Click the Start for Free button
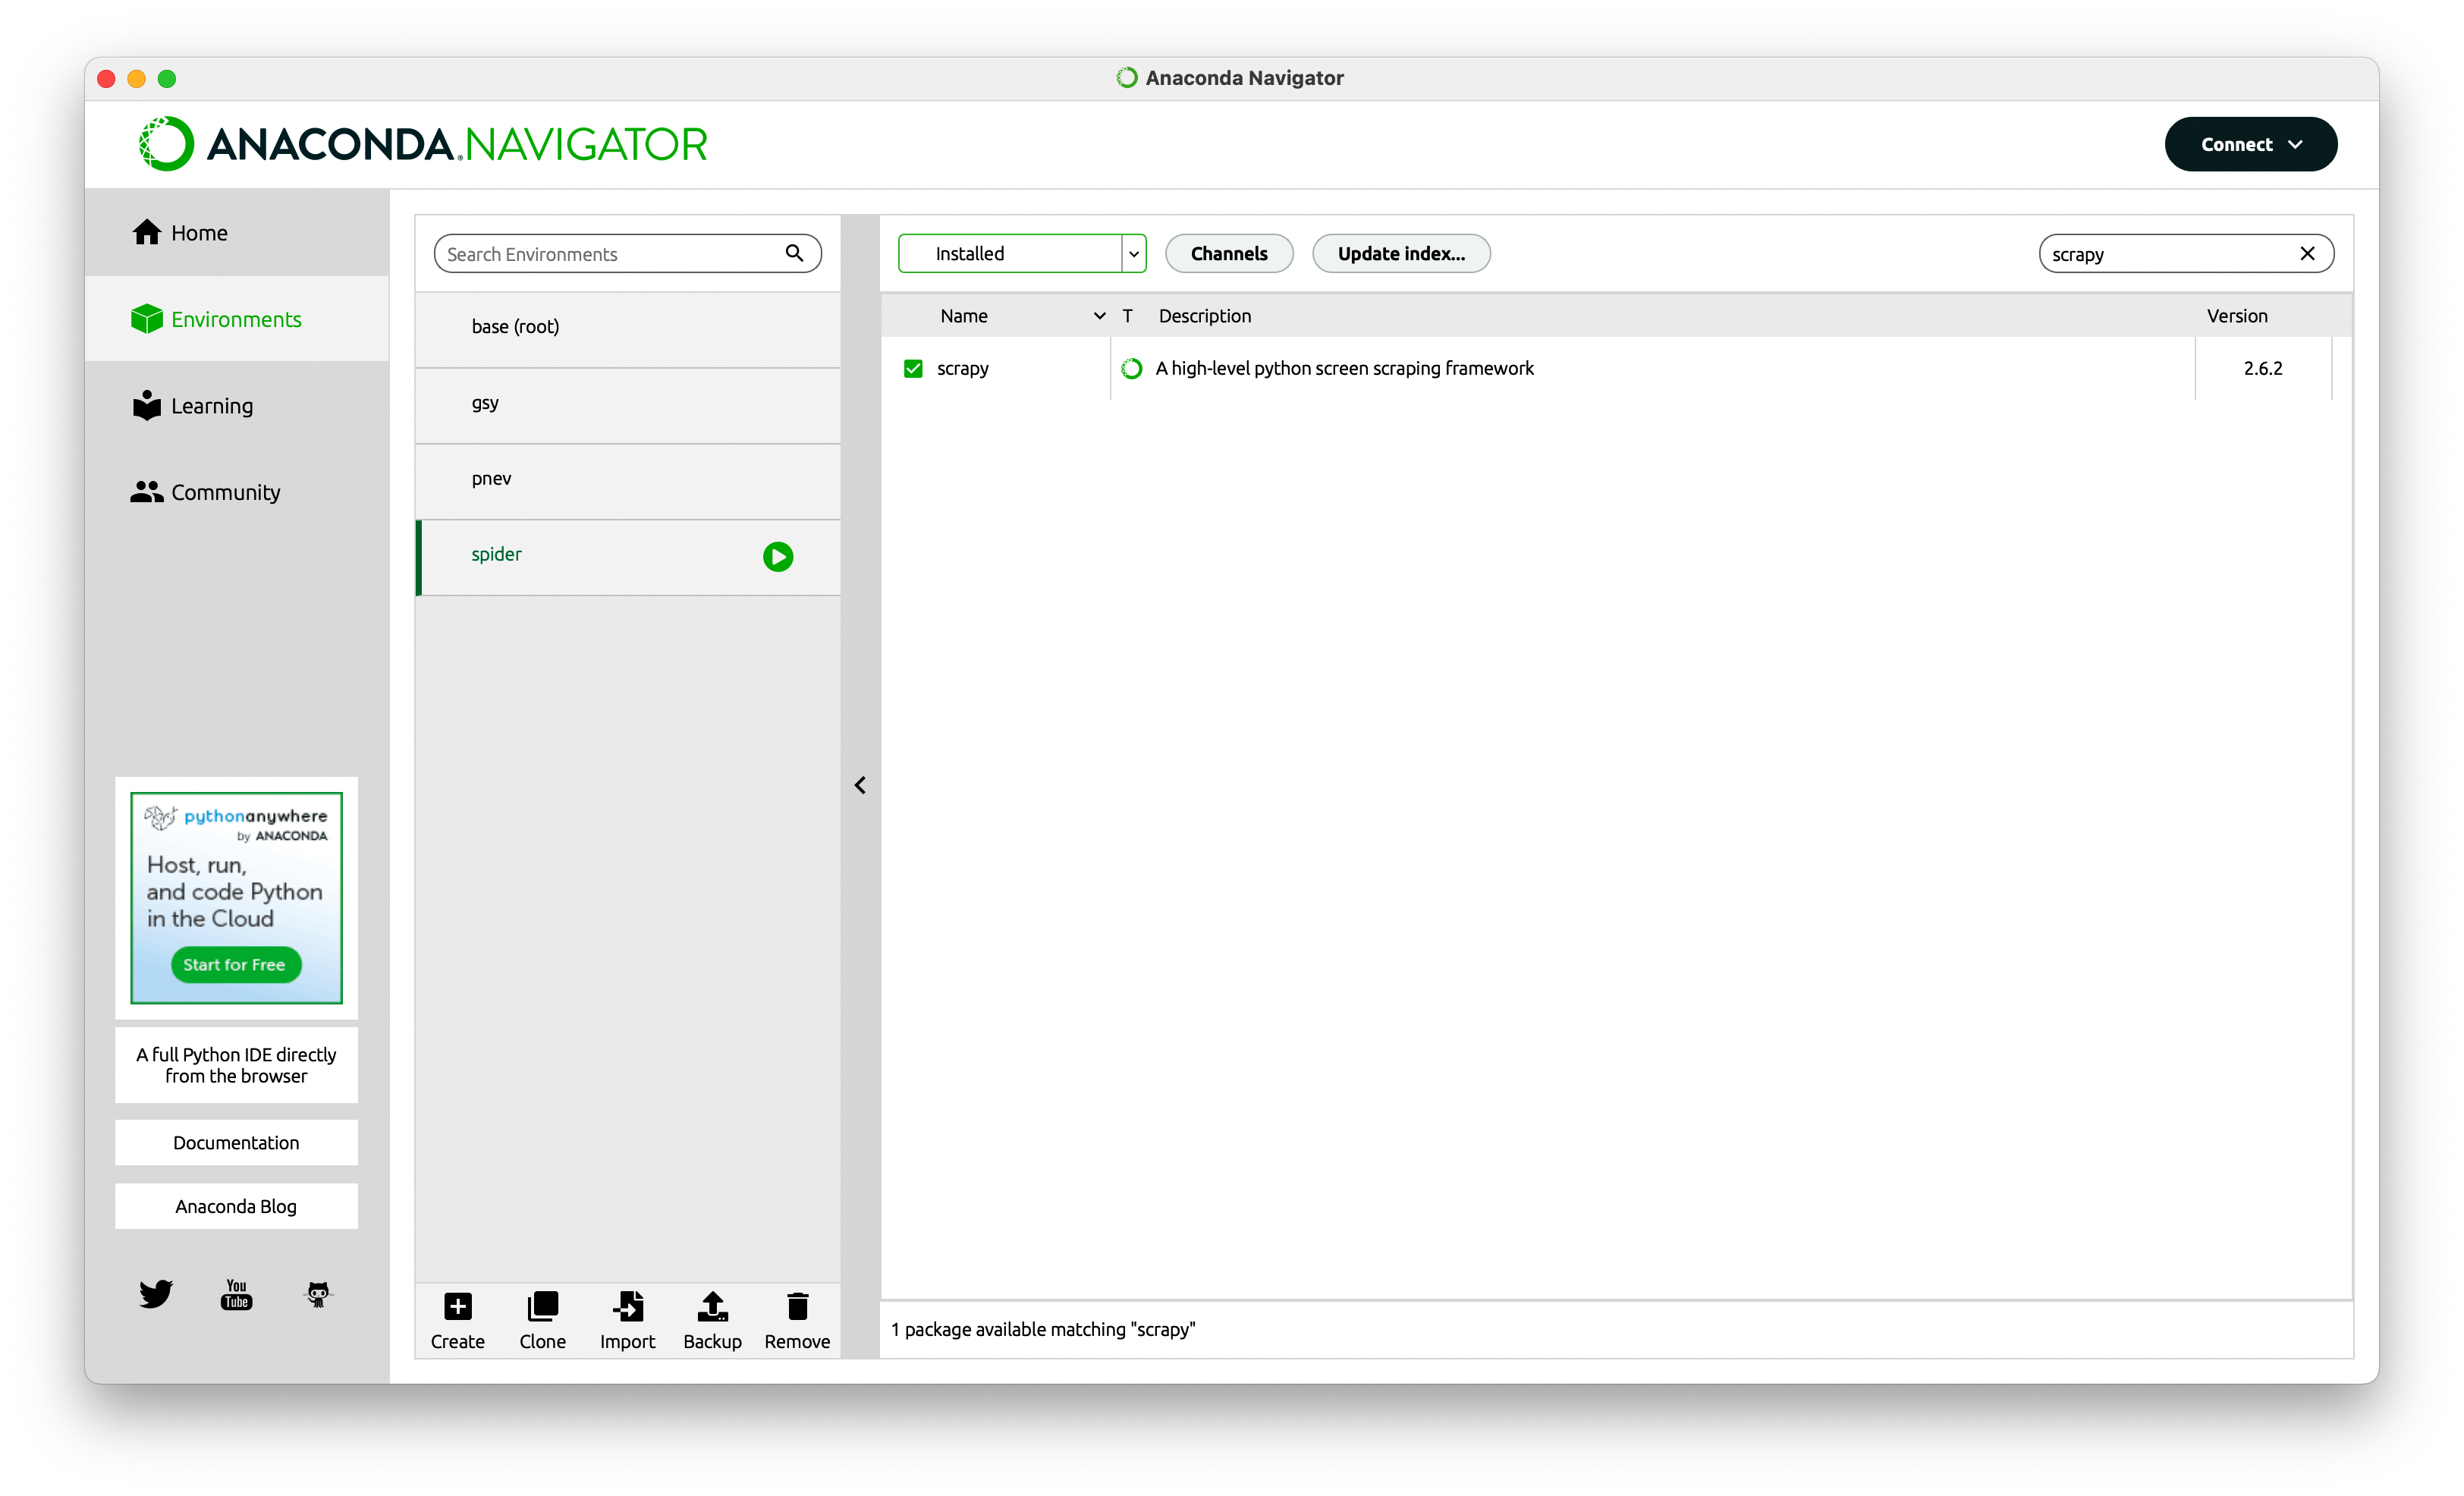The width and height of the screenshot is (2464, 1496). coord(235,964)
